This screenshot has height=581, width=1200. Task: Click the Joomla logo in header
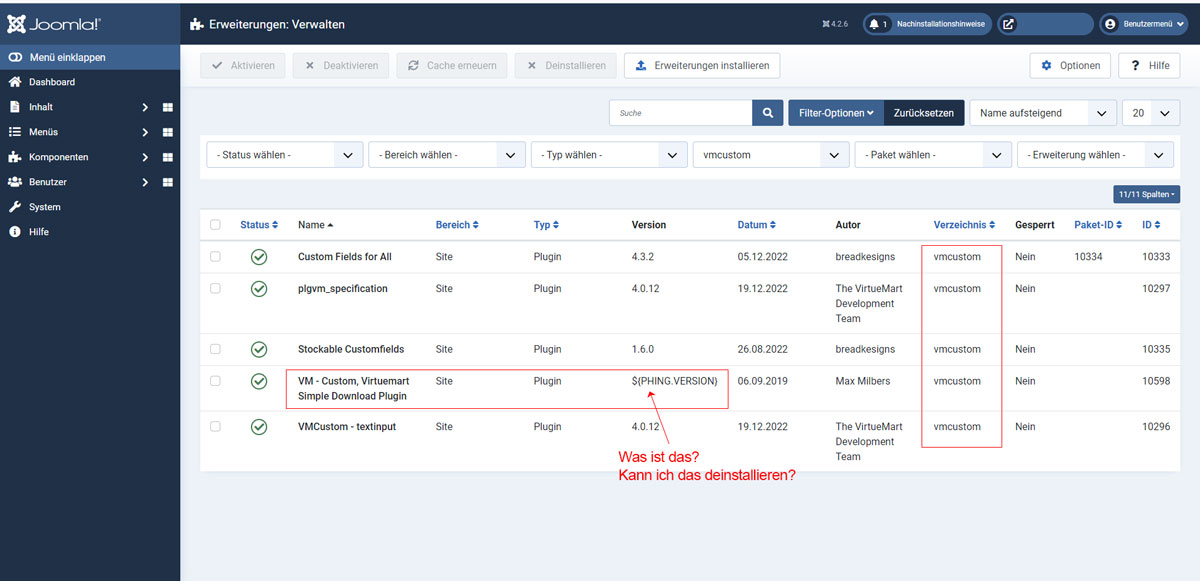[x=54, y=24]
